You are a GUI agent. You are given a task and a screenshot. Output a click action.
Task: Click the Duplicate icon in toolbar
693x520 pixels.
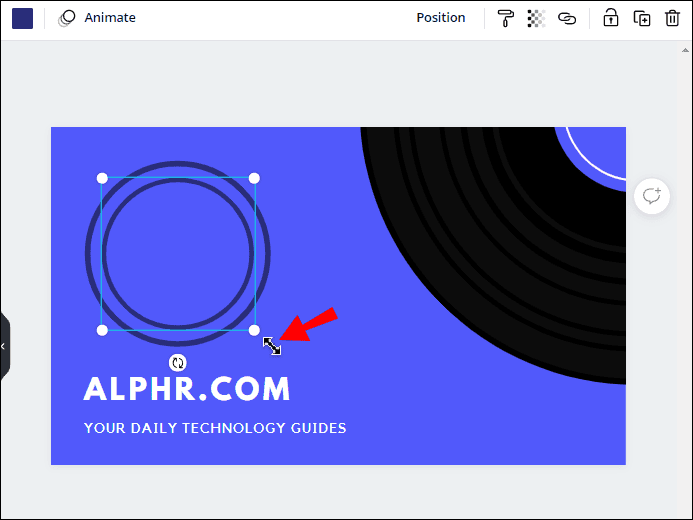pyautogui.click(x=642, y=18)
